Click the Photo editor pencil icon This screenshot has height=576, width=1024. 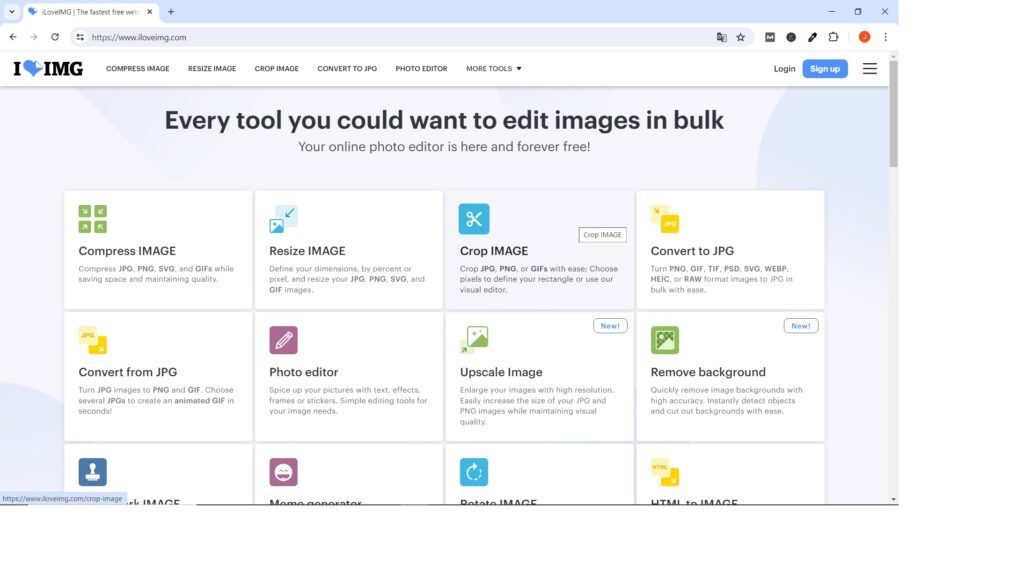[x=283, y=340]
